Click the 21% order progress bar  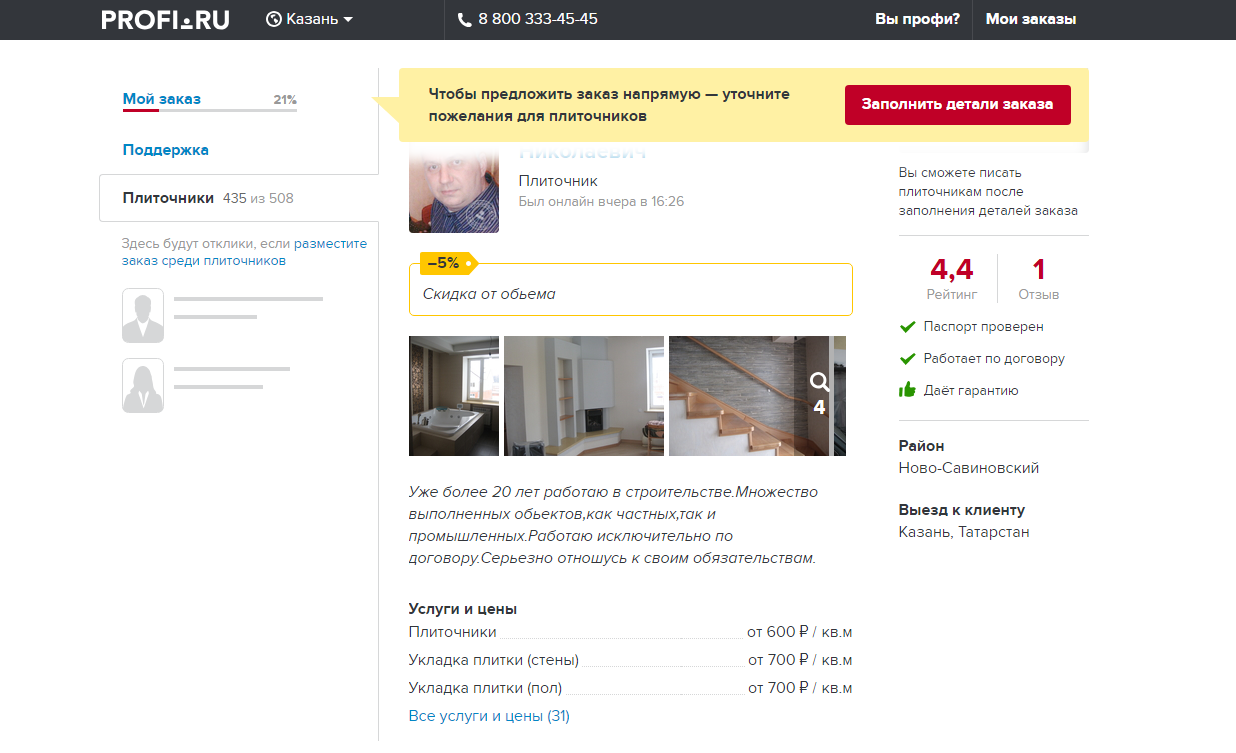coord(209,110)
